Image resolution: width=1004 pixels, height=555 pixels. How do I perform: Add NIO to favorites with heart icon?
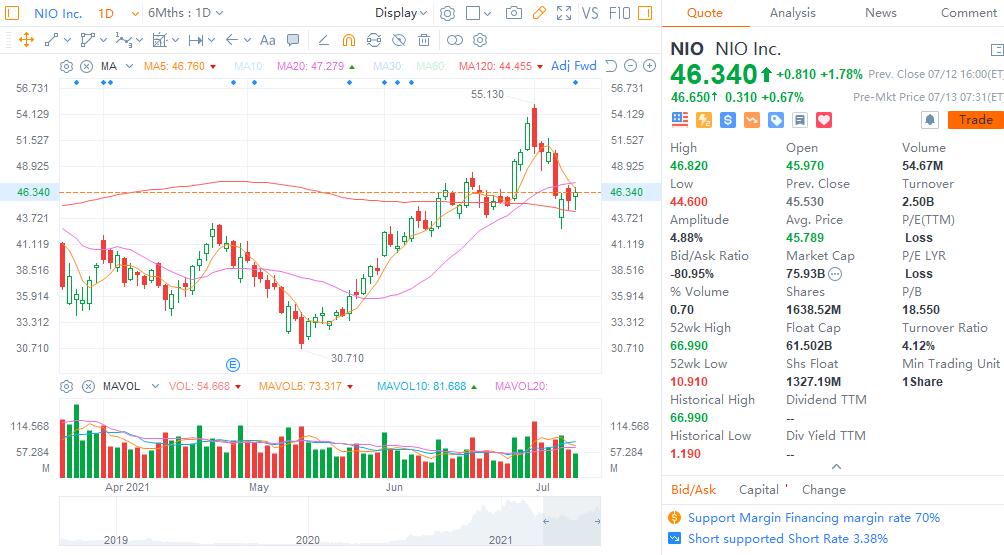point(824,120)
